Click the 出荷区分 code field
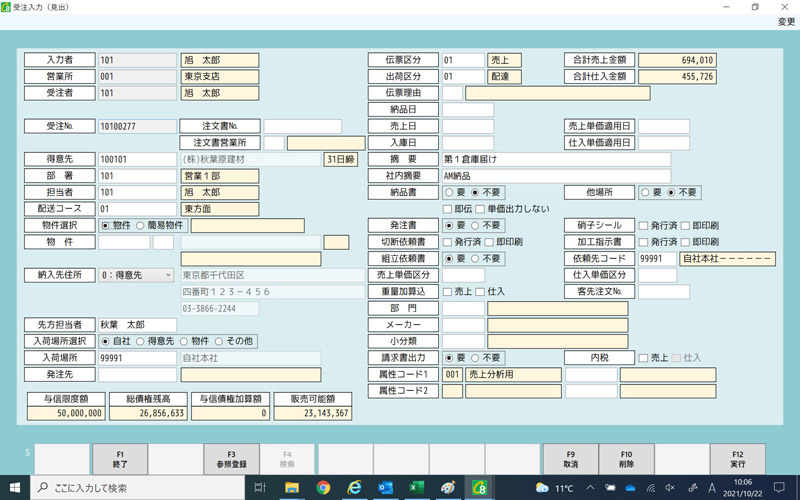 click(x=463, y=77)
